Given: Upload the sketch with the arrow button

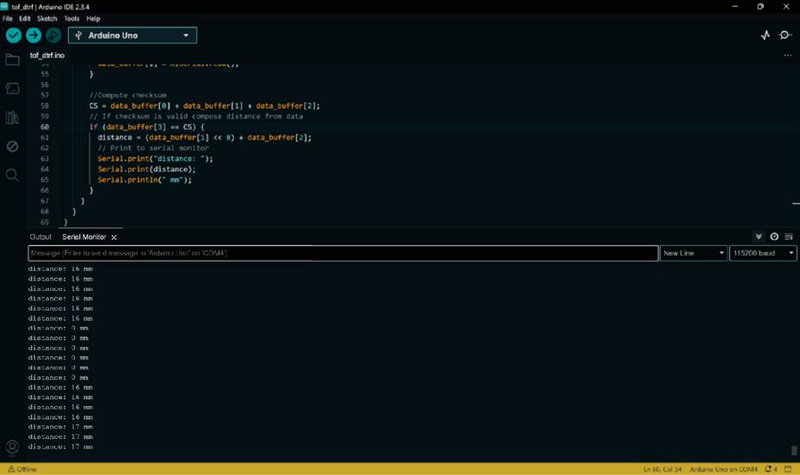Looking at the screenshot, I should click(33, 35).
